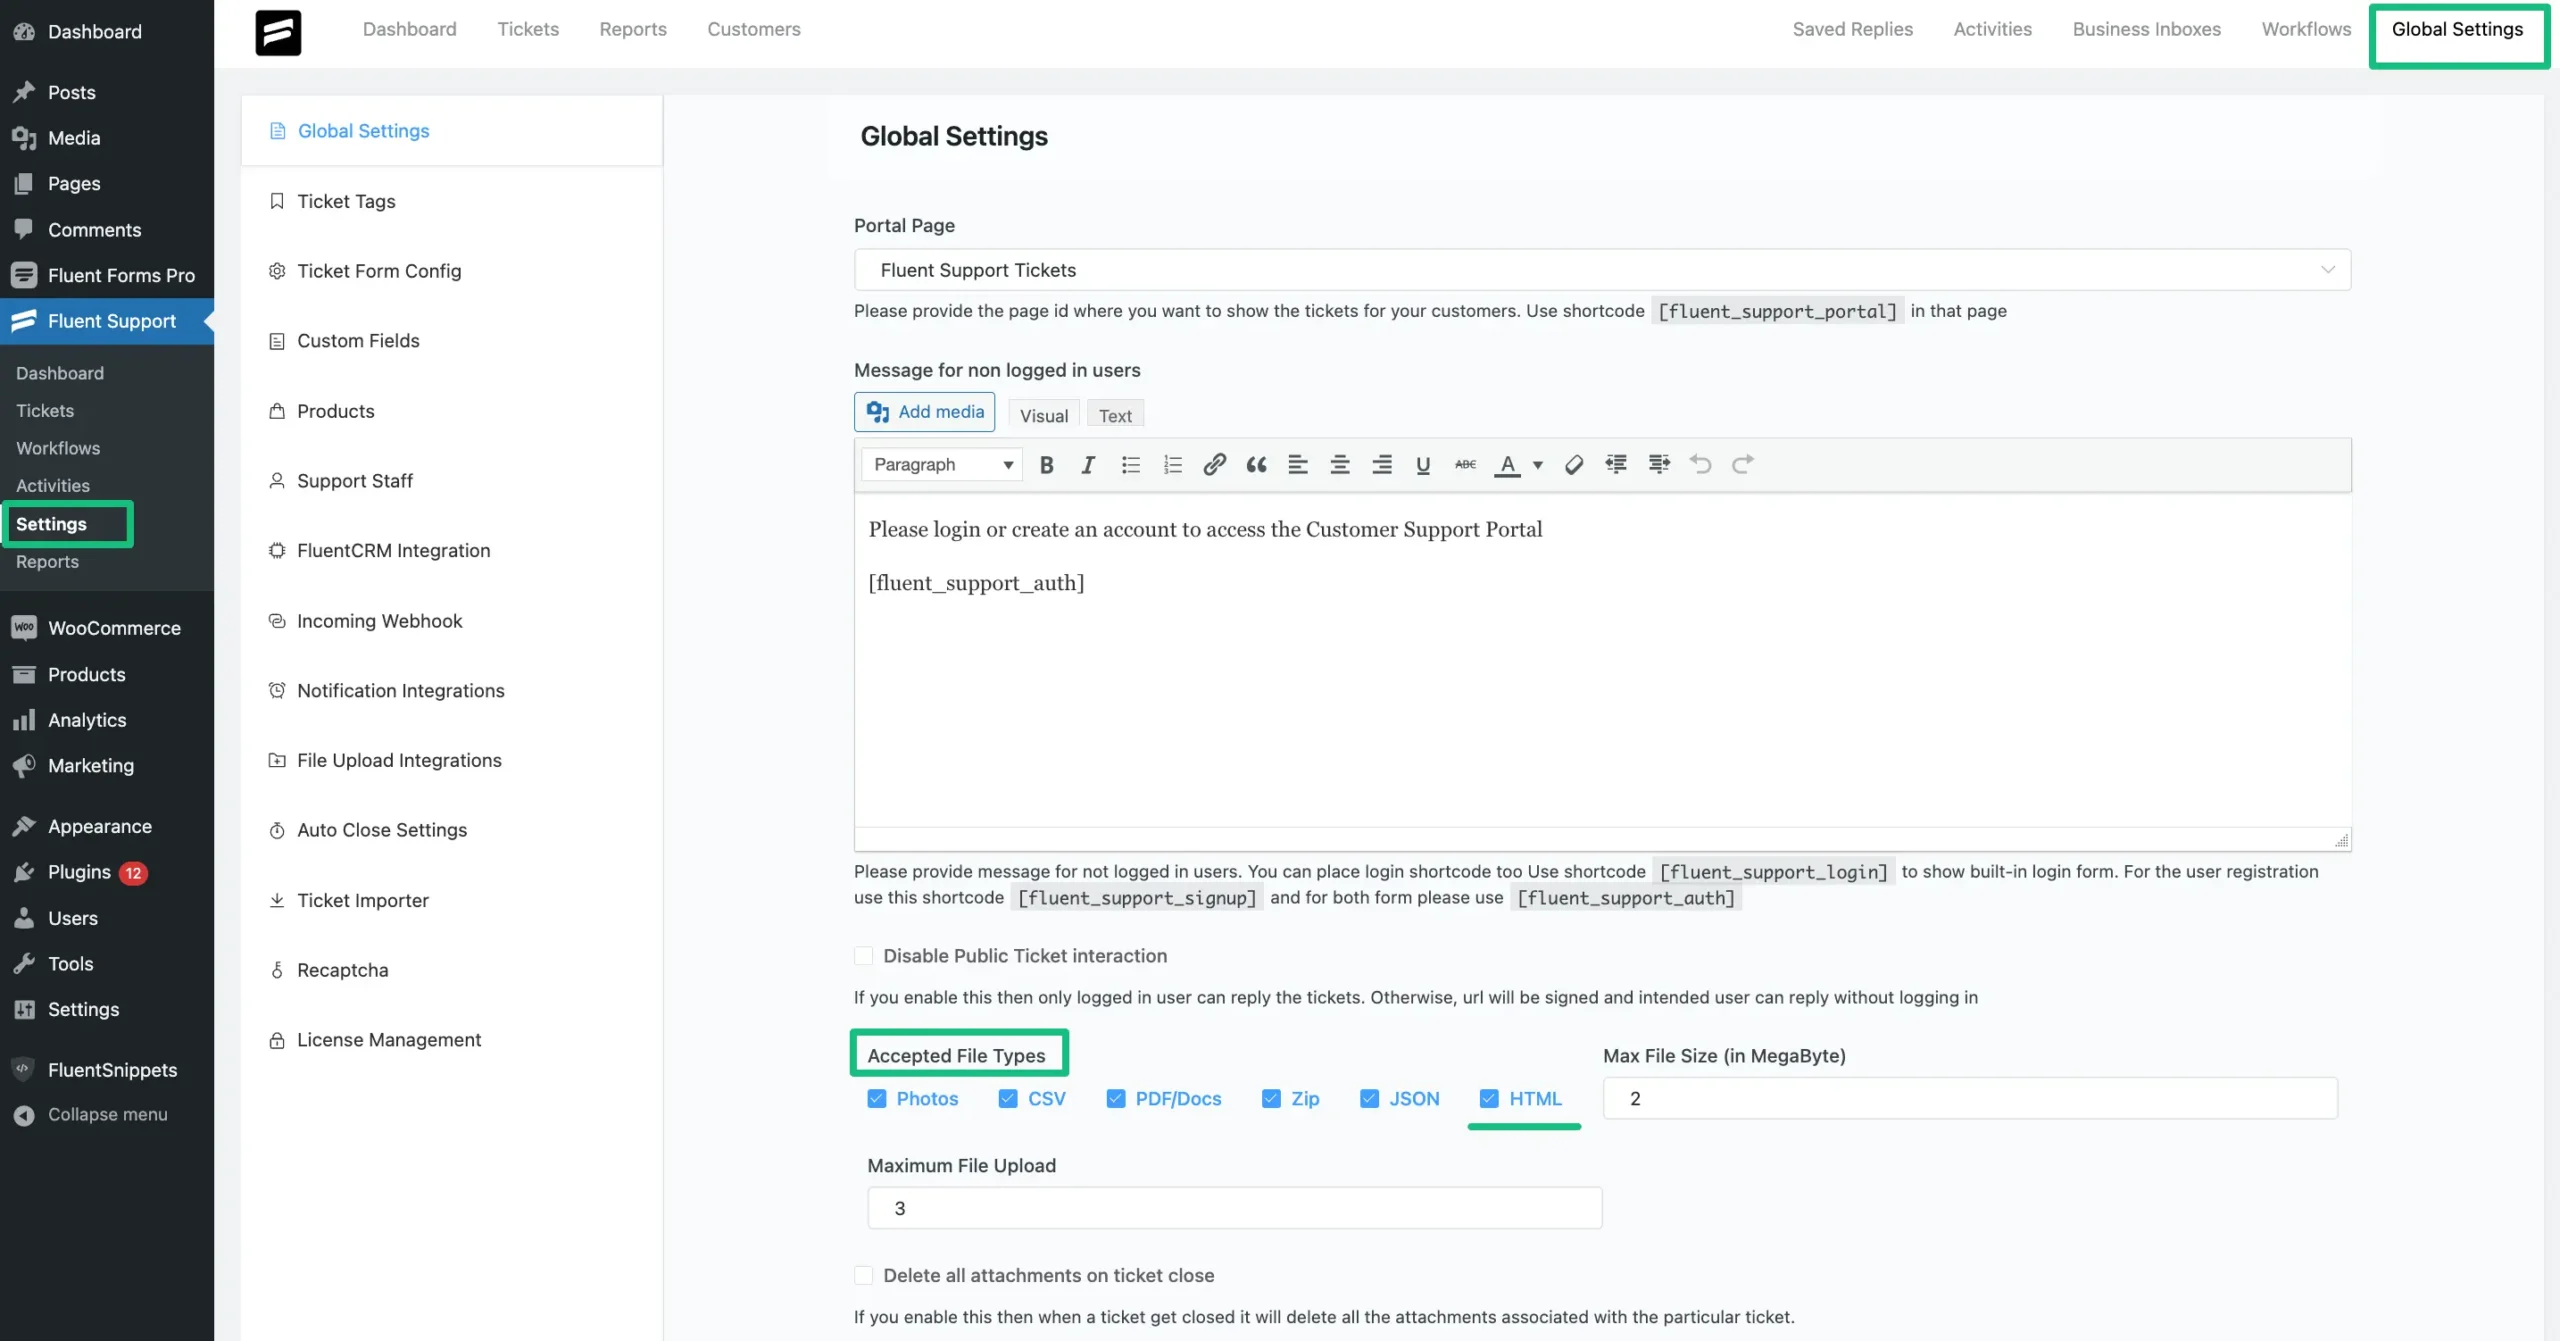Increase indent in the editor

click(x=1659, y=464)
